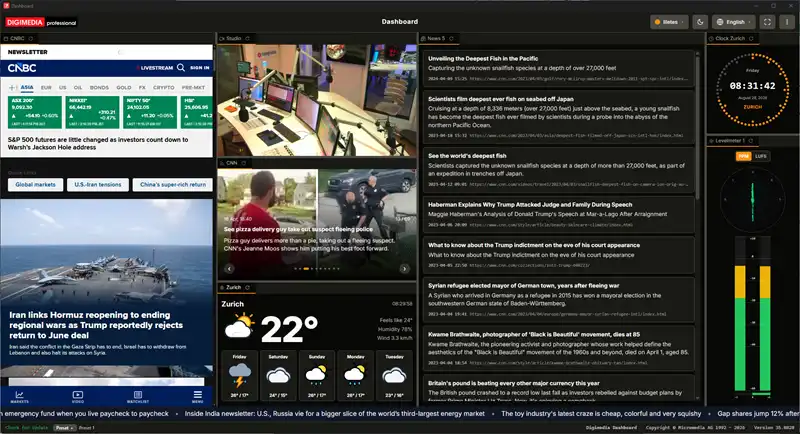The height and width of the screenshot is (434, 800).
Task: Open the NIFTY 50 index tile
Action: click(x=150, y=112)
